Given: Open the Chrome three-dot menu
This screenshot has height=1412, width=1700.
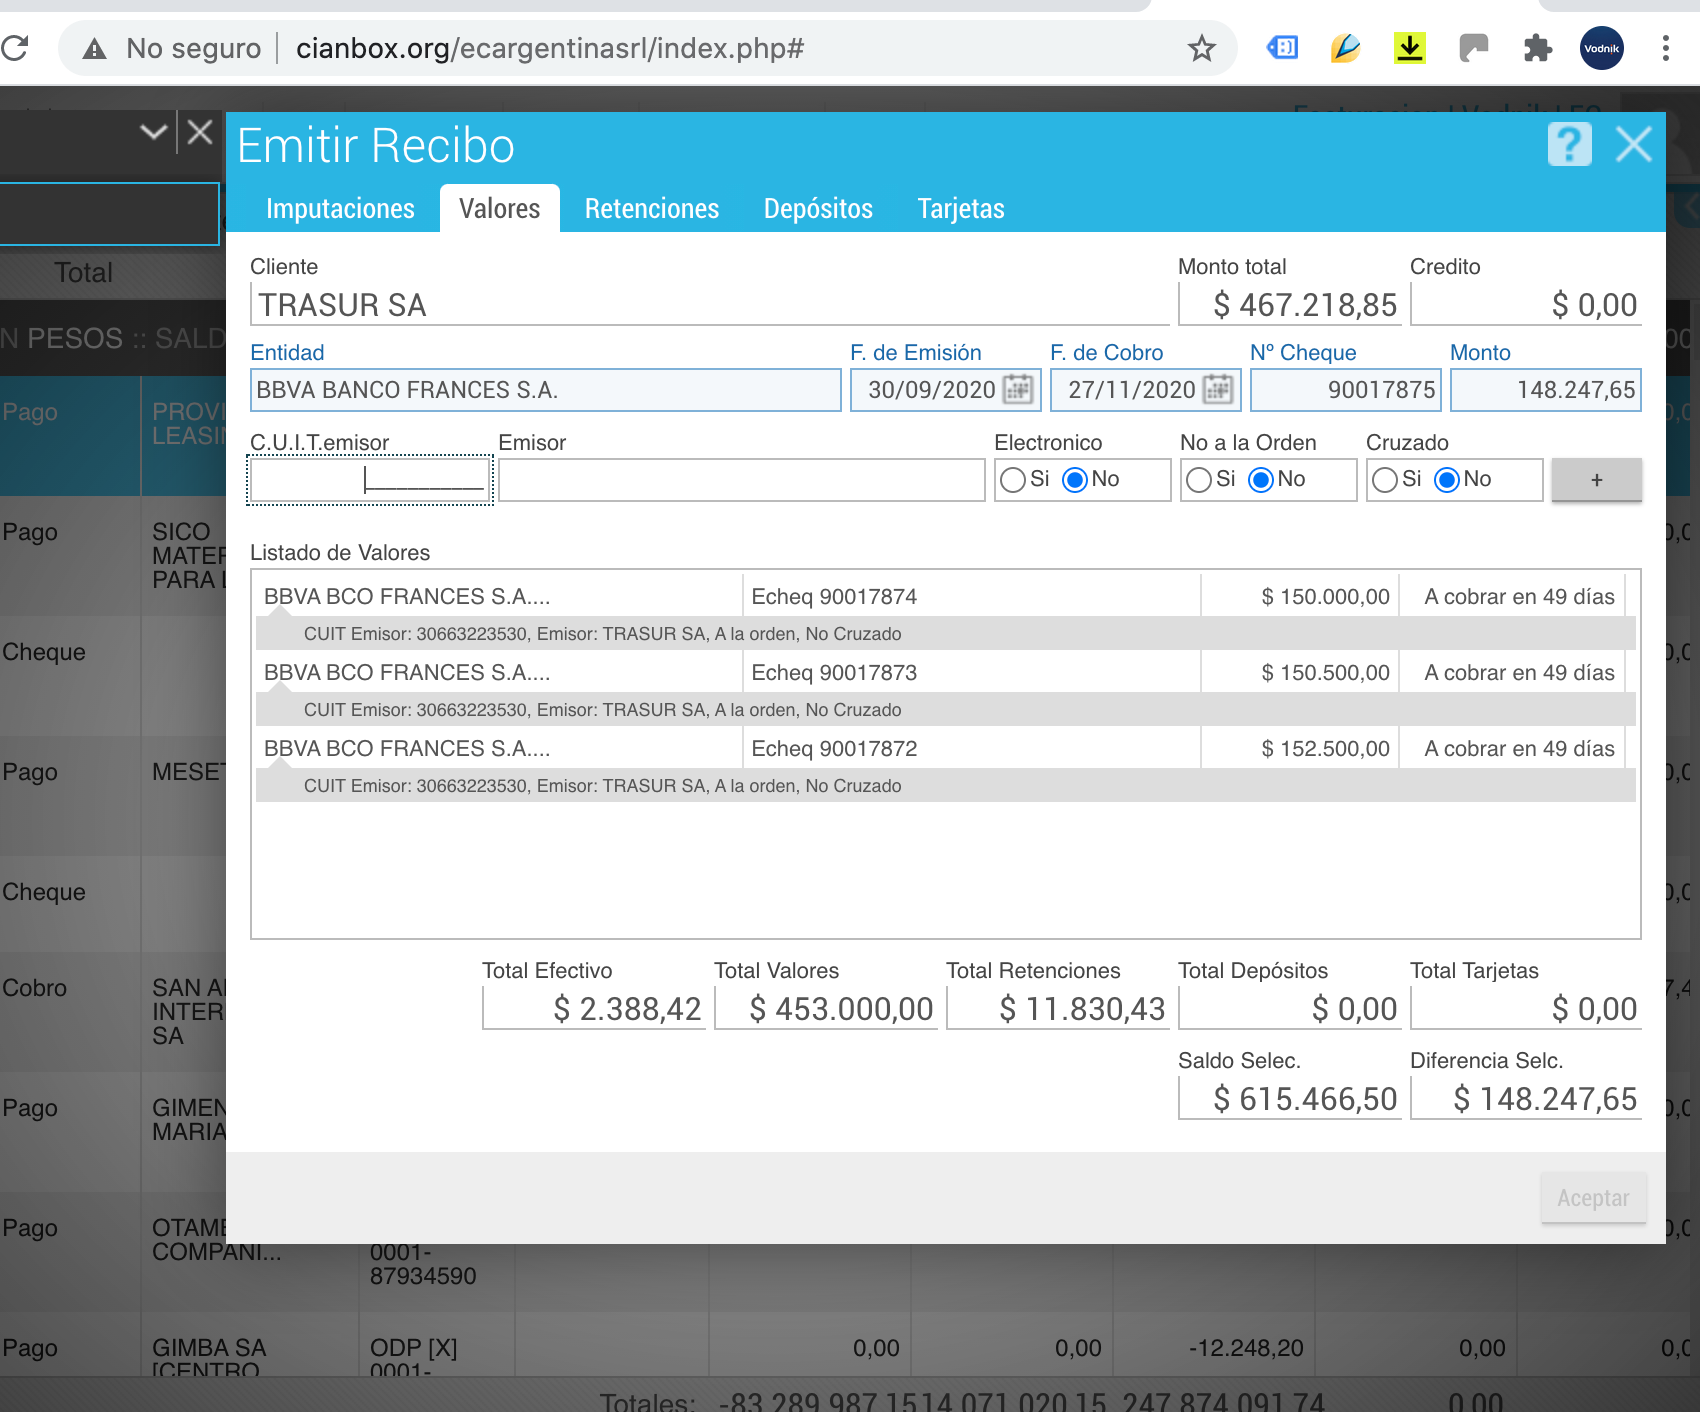Looking at the screenshot, I should point(1665,48).
